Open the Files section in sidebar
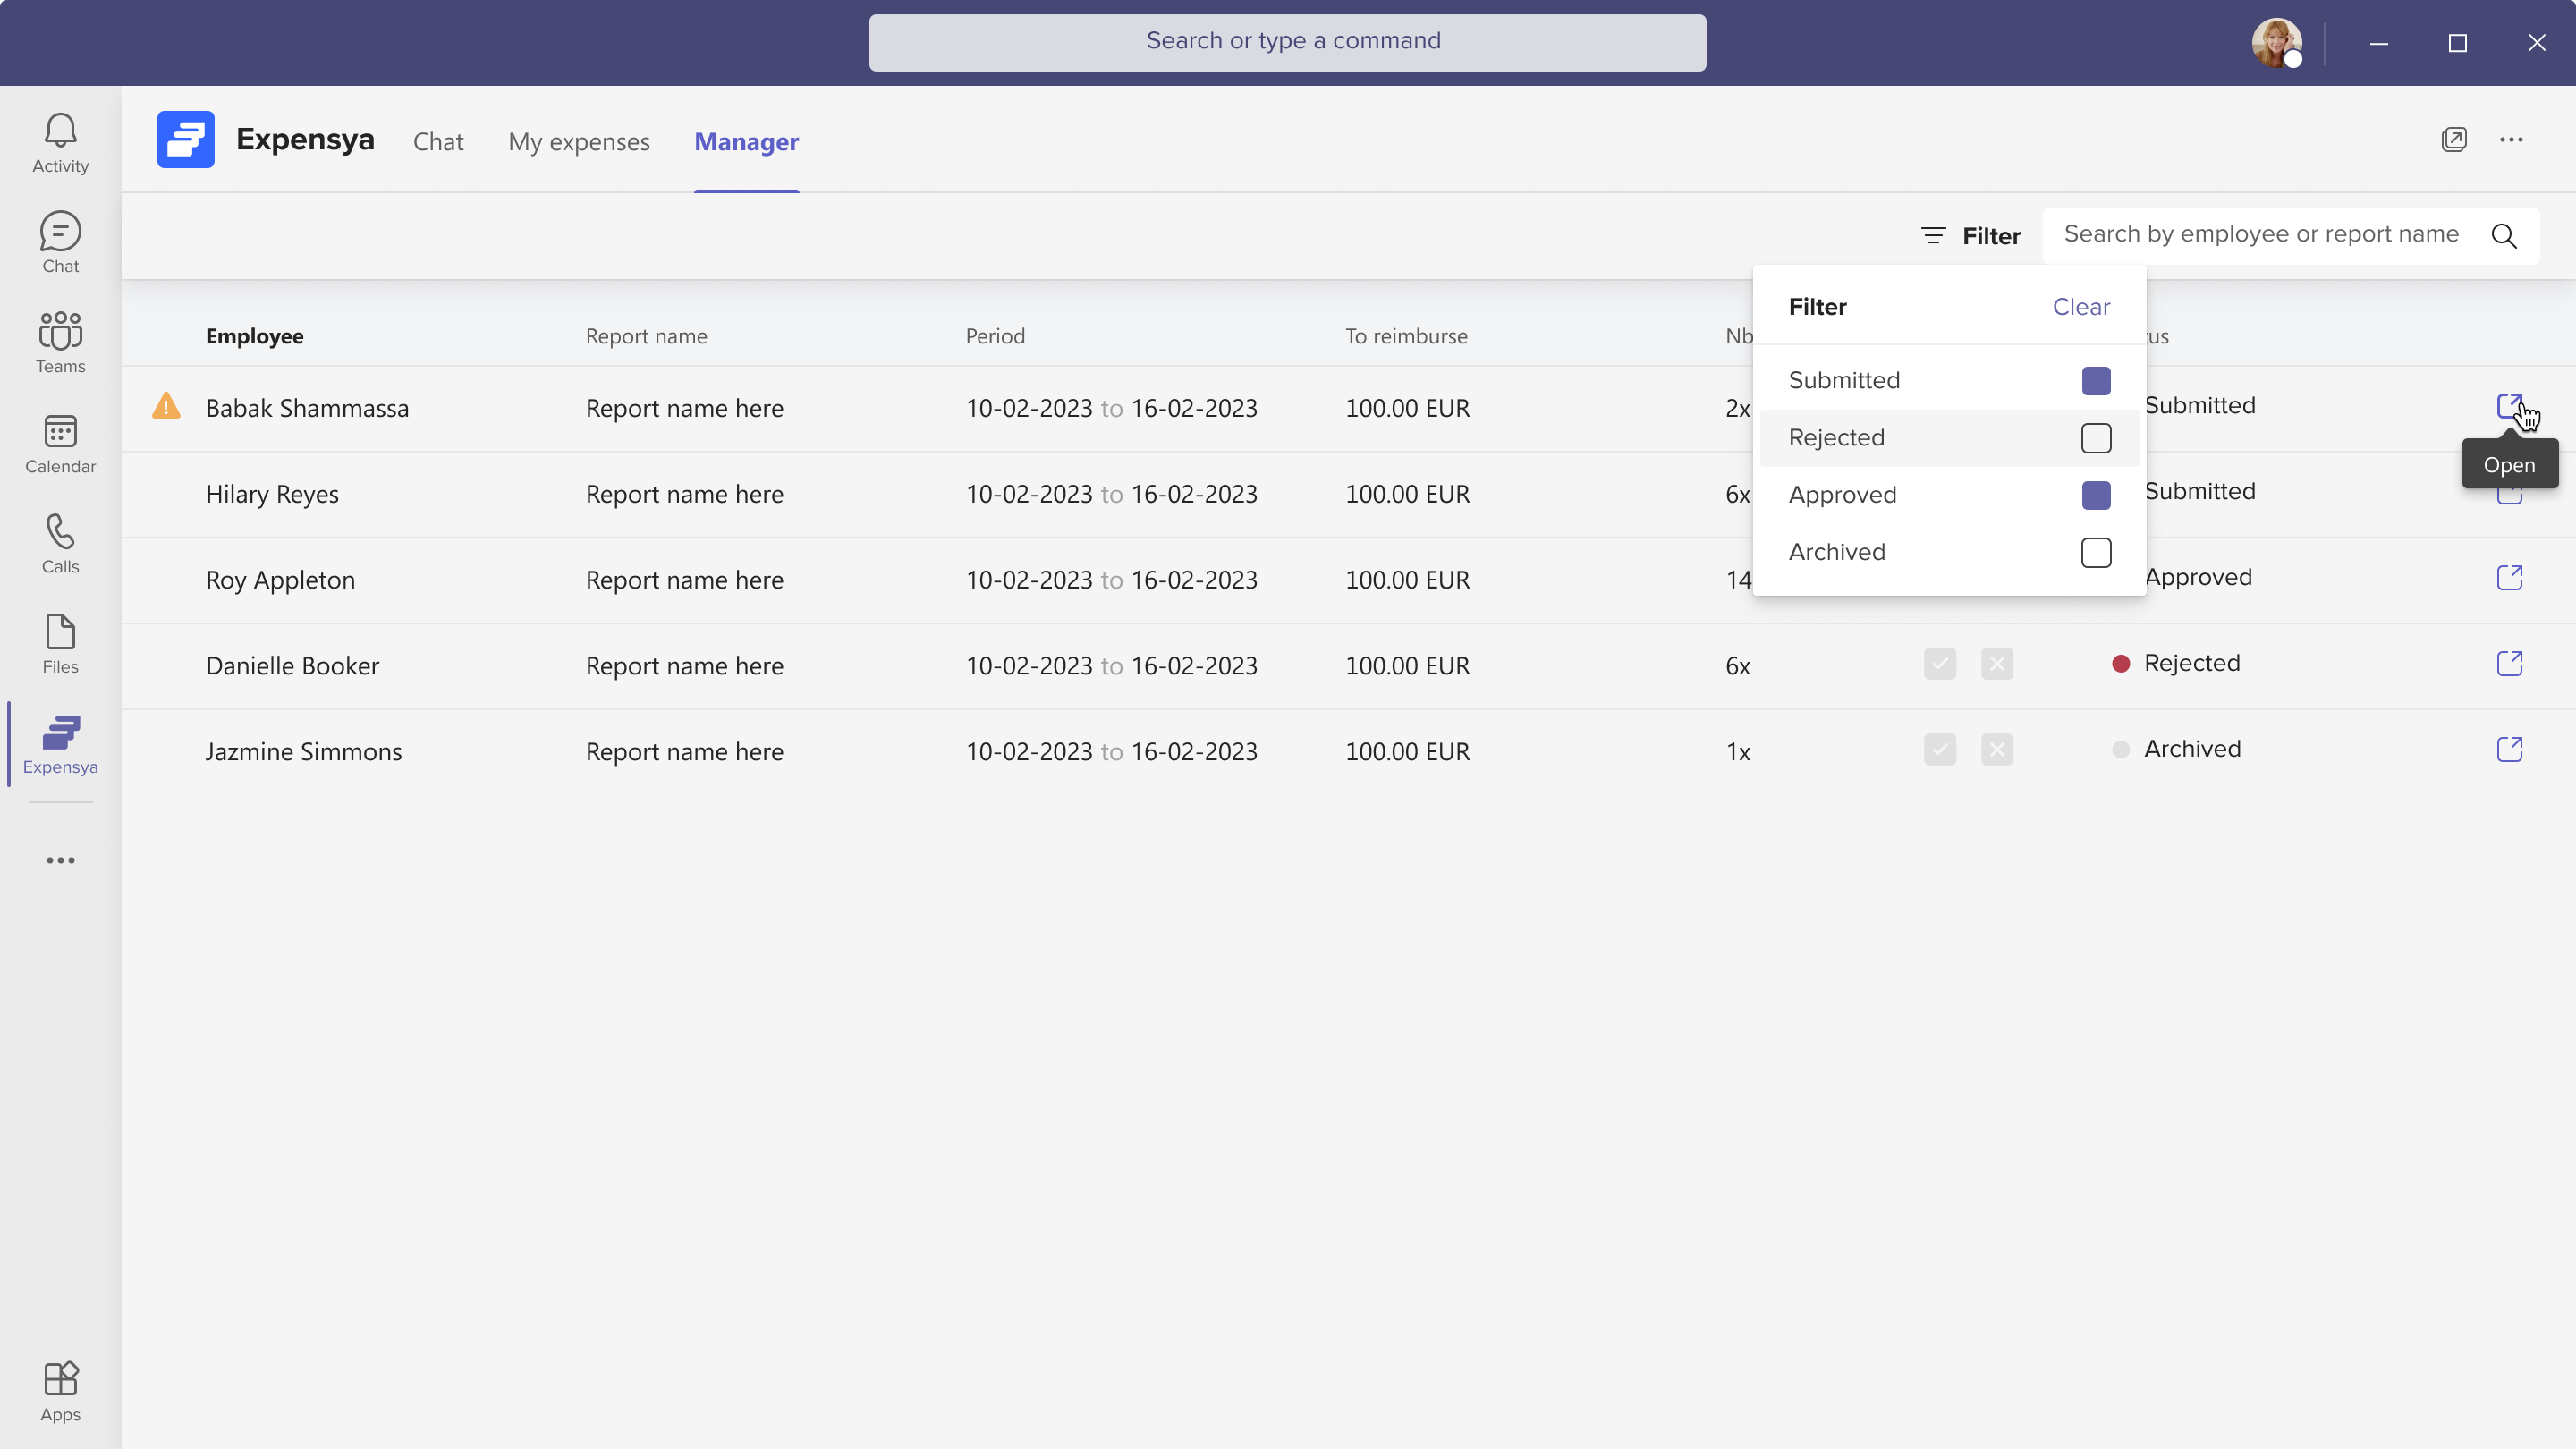2576x1449 pixels. click(x=60, y=643)
